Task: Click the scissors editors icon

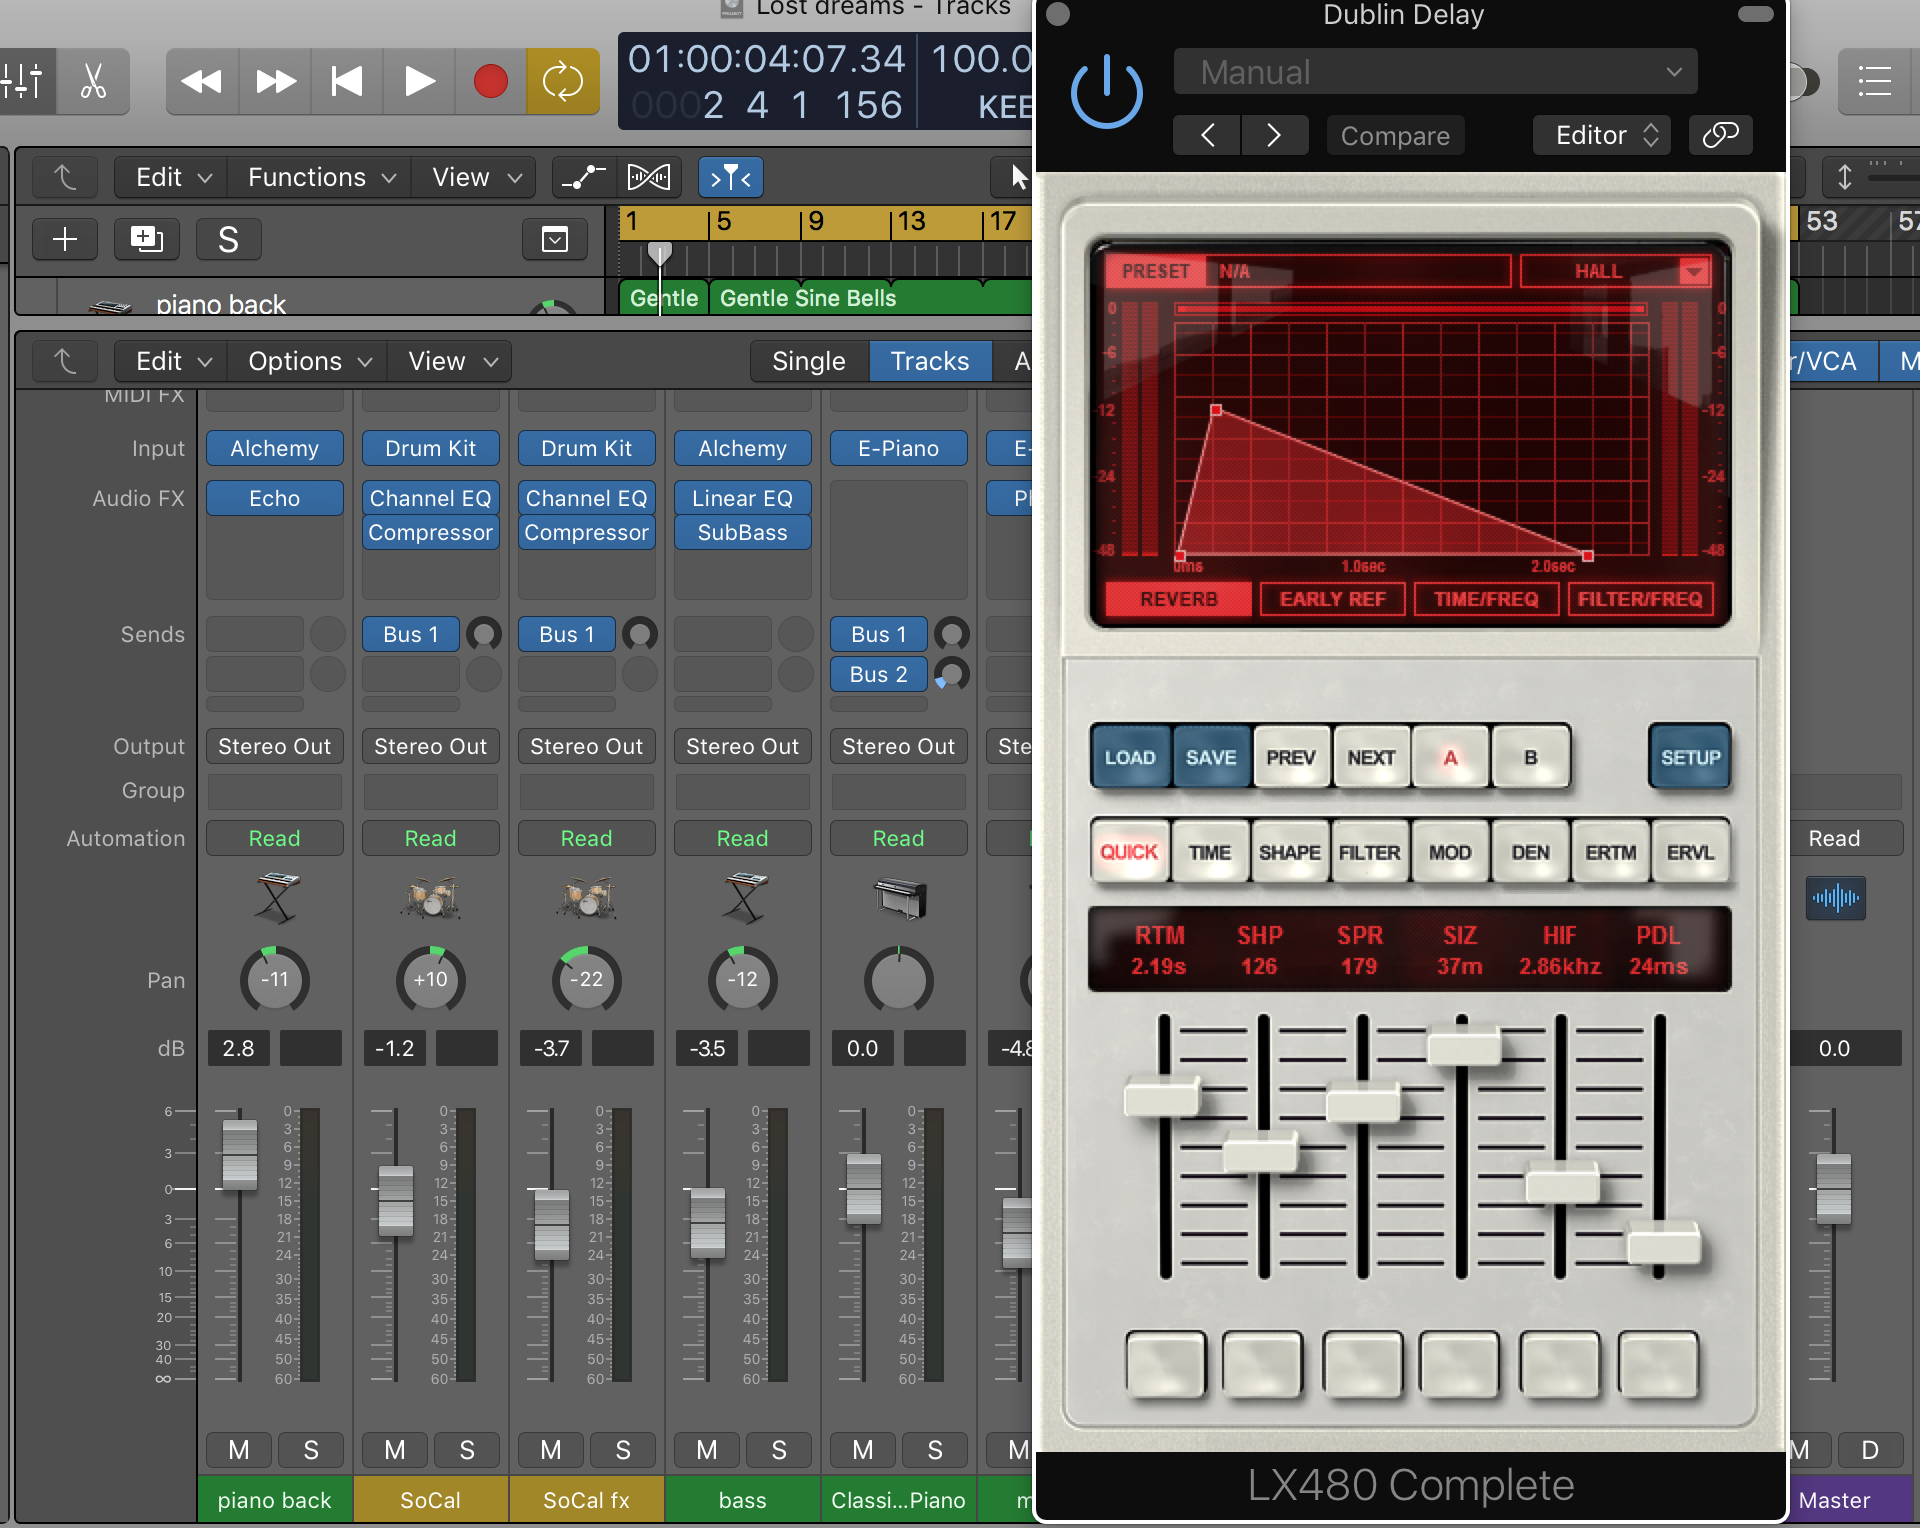Action: pyautogui.click(x=93, y=81)
